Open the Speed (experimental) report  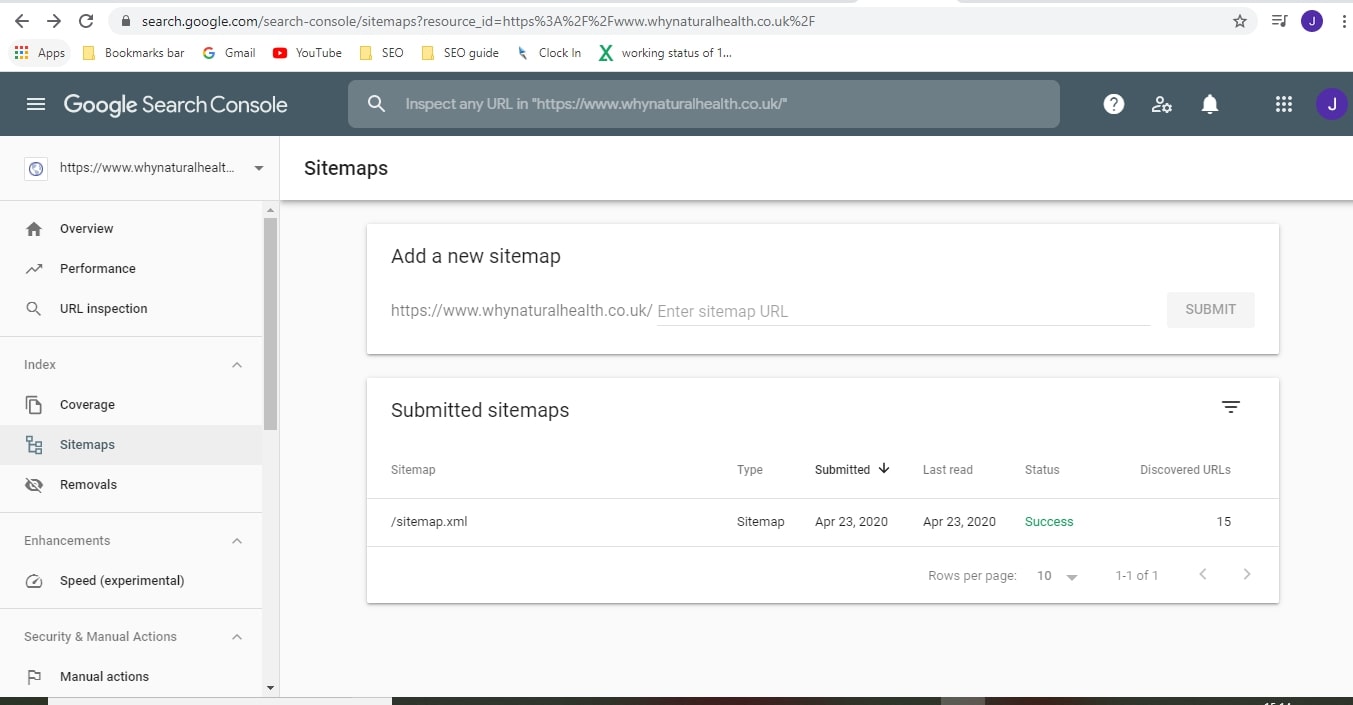(x=123, y=580)
